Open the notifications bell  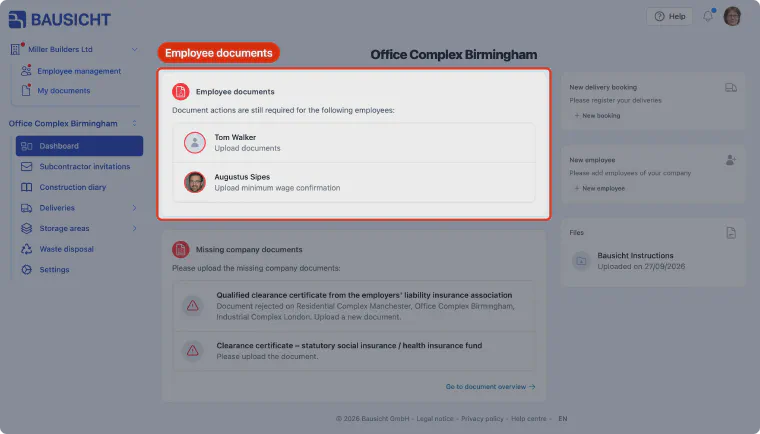(x=708, y=16)
